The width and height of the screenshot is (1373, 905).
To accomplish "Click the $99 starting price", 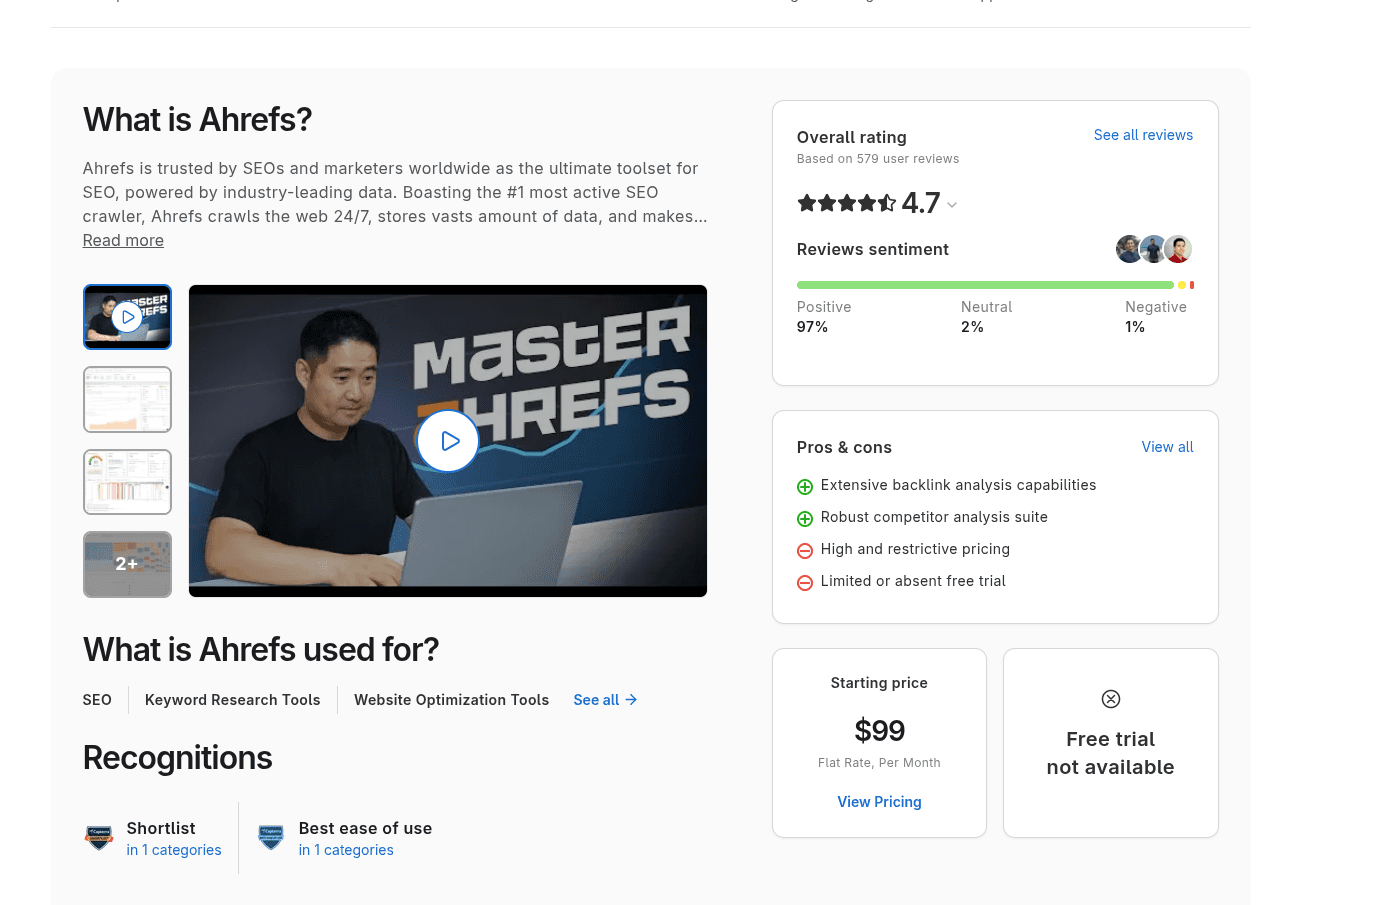I will pyautogui.click(x=879, y=731).
